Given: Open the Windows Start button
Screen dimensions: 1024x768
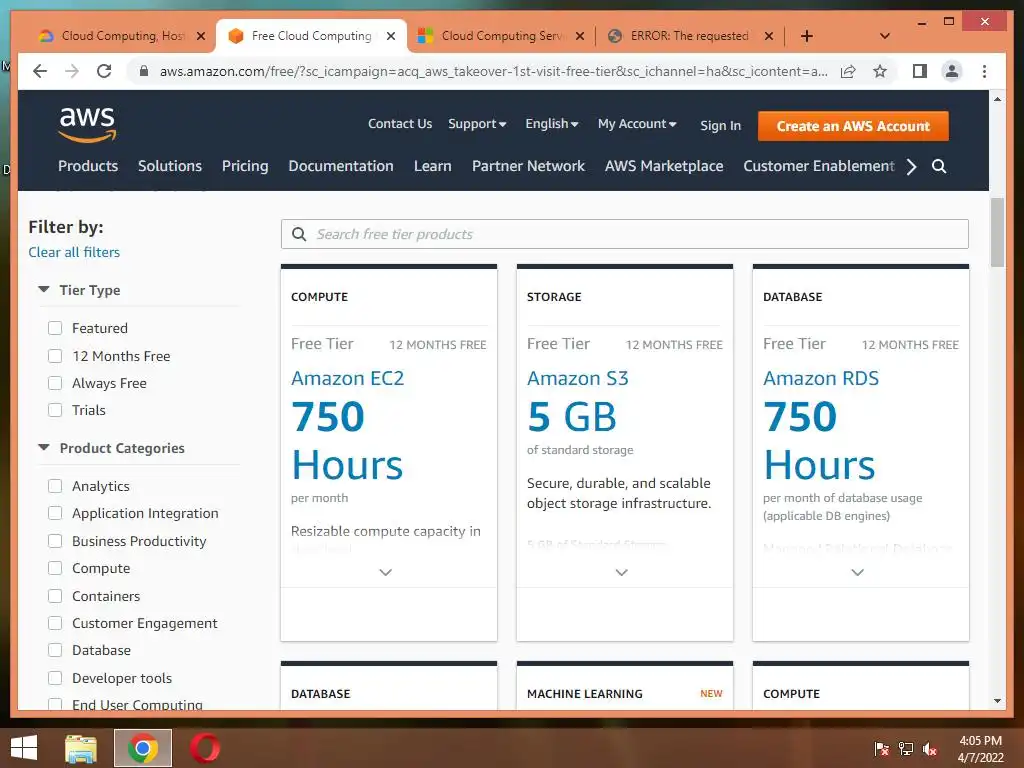Looking at the screenshot, I should tap(24, 748).
